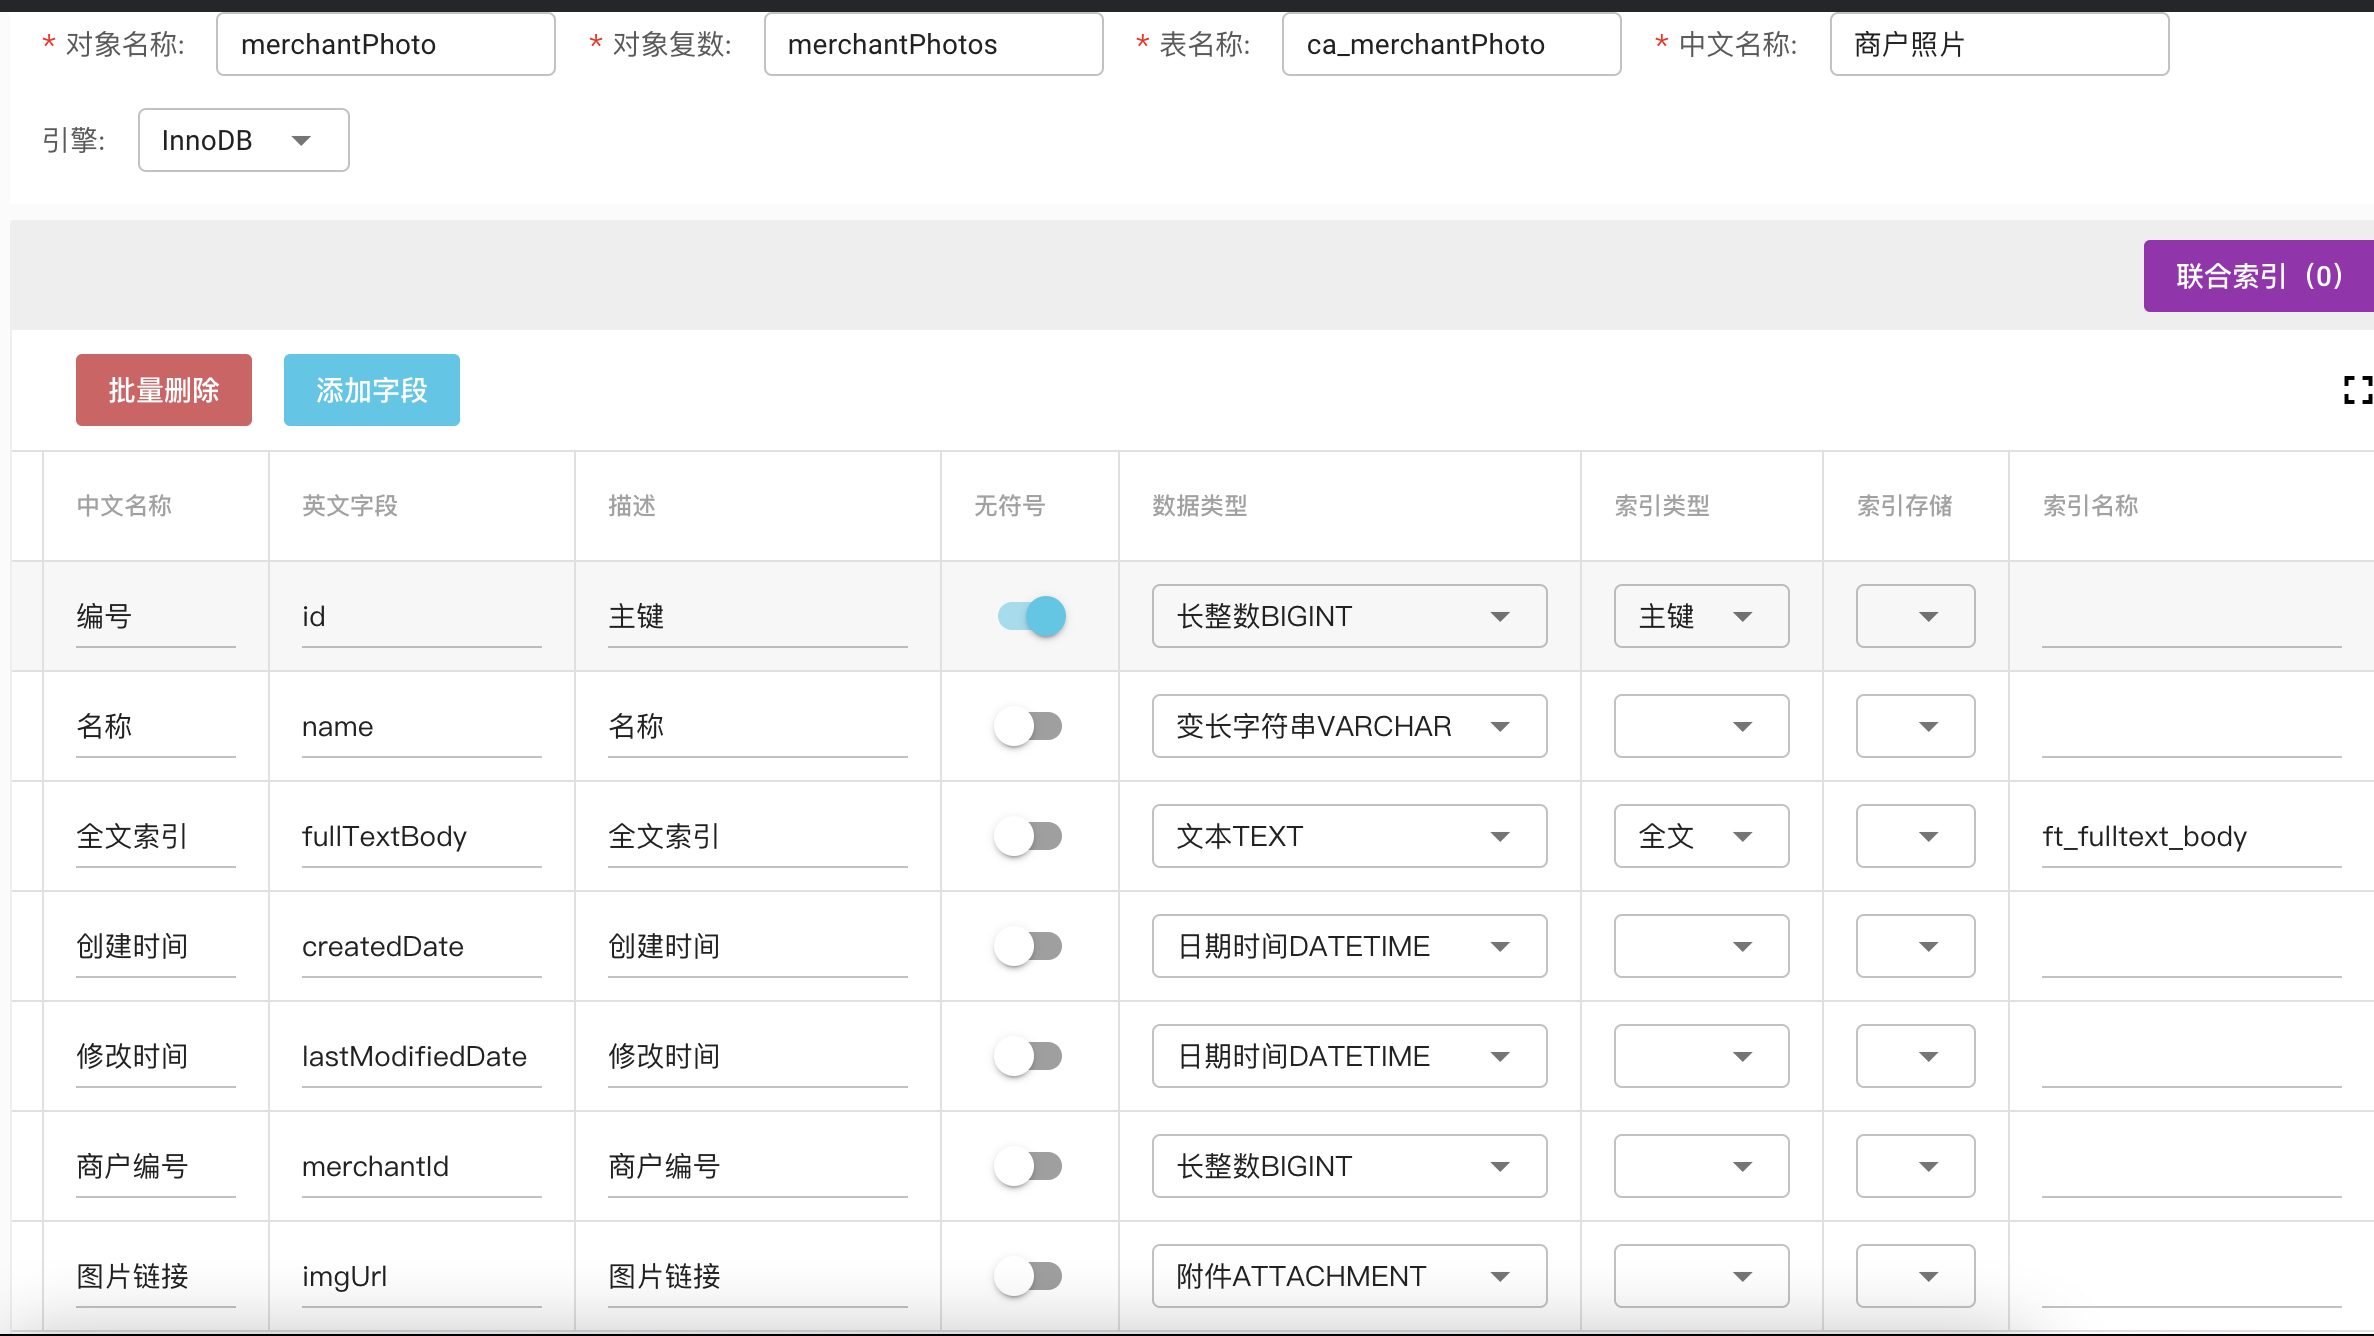Expand index type dropdown showing 主键
The height and width of the screenshot is (1336, 2374).
(x=1700, y=616)
